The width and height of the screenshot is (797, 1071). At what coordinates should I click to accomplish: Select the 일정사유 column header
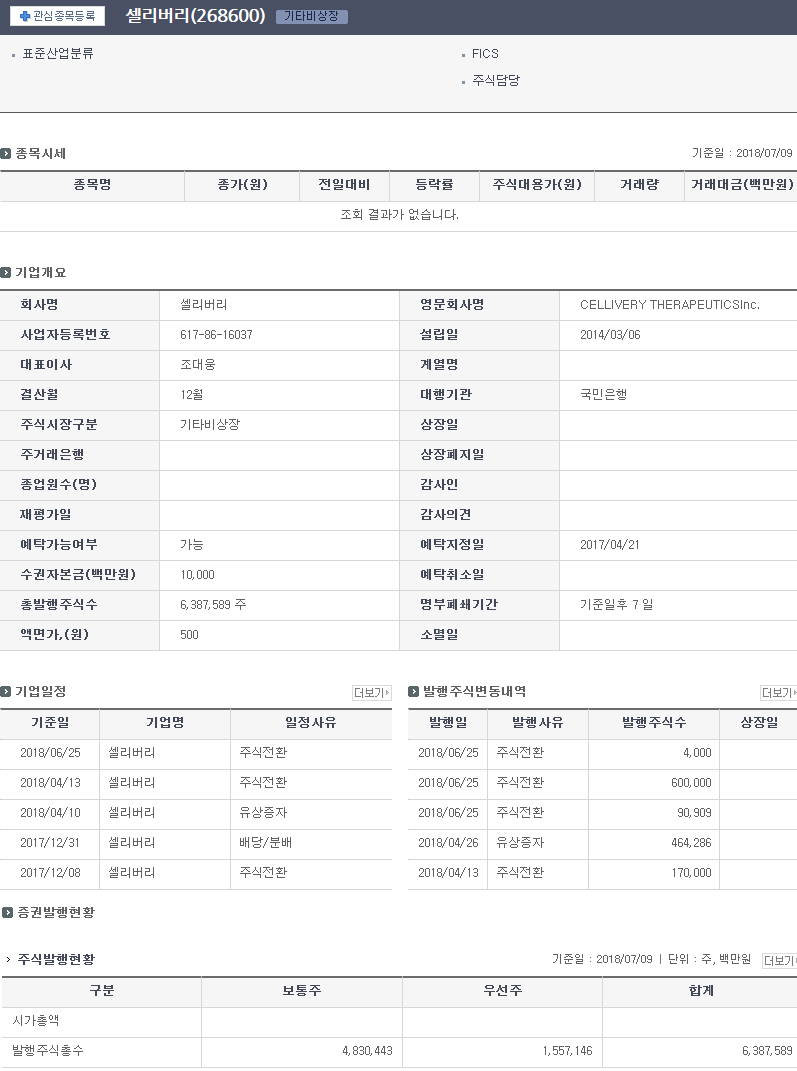[311, 723]
